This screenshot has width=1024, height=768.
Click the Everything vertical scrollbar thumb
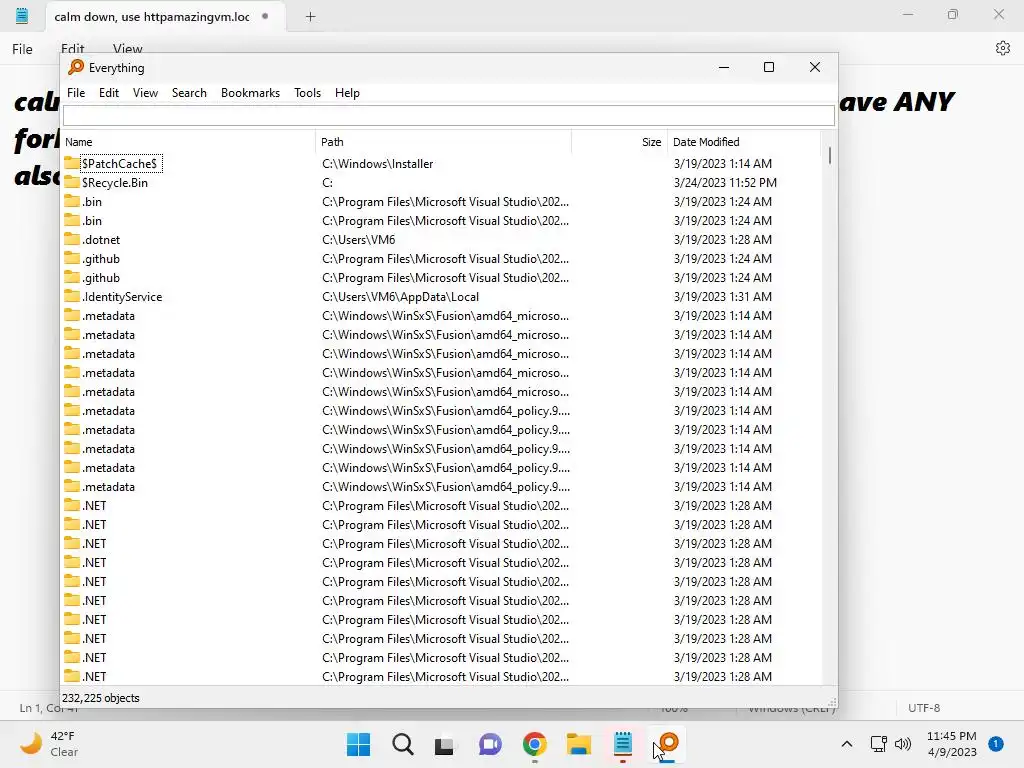[829, 155]
